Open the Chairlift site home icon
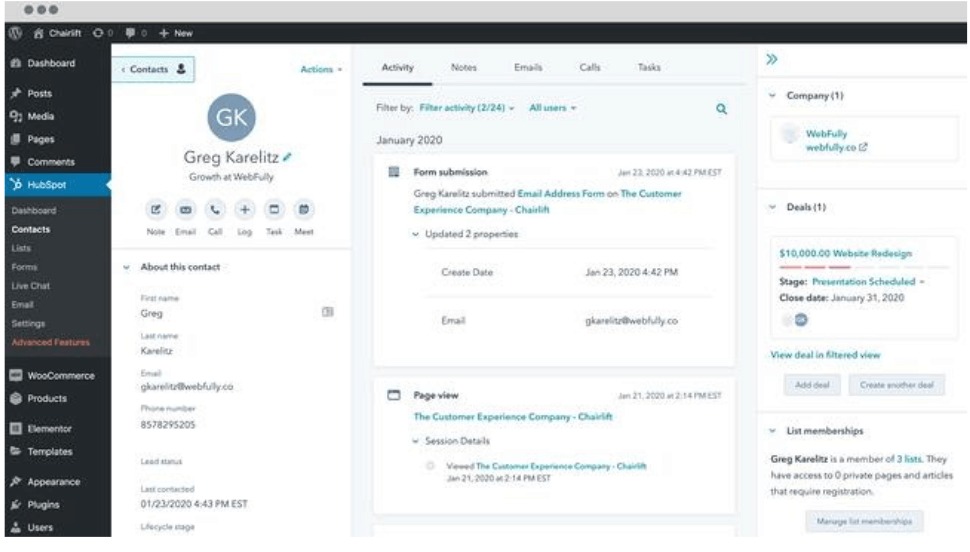 pos(38,33)
